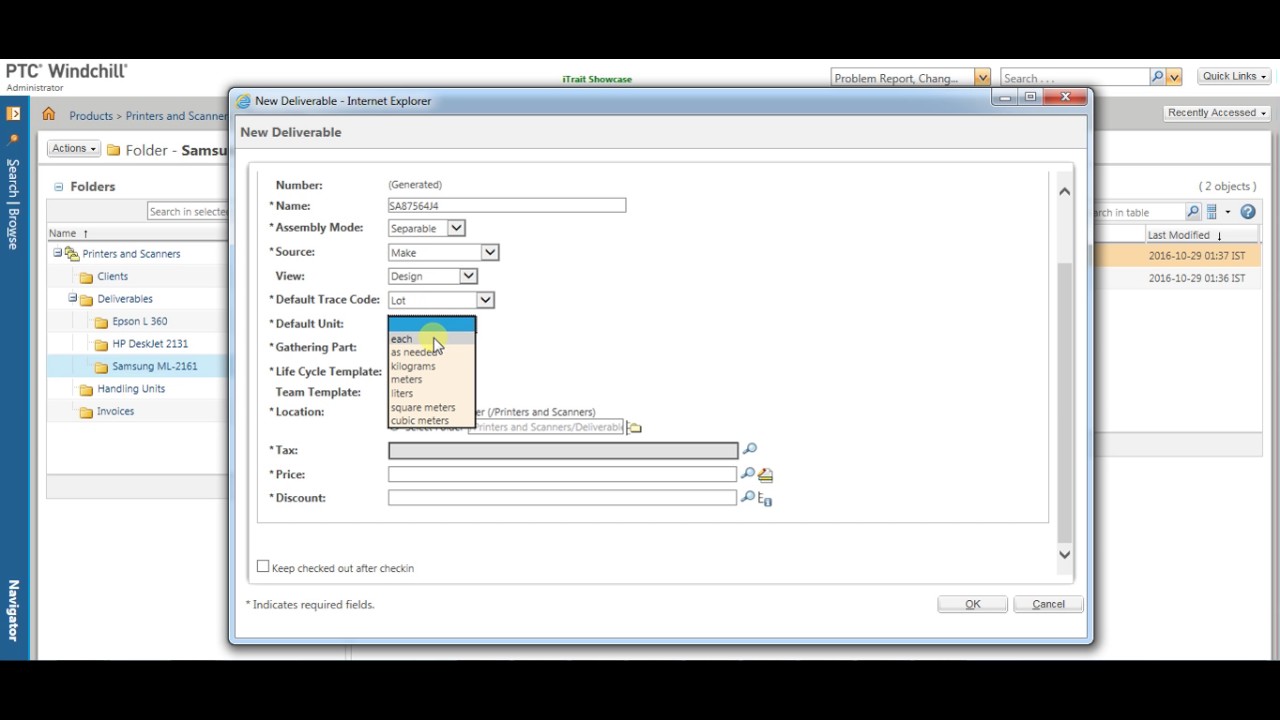The height and width of the screenshot is (720, 1280).
Task: Open the Navigator sidebar label
Action: 13,610
